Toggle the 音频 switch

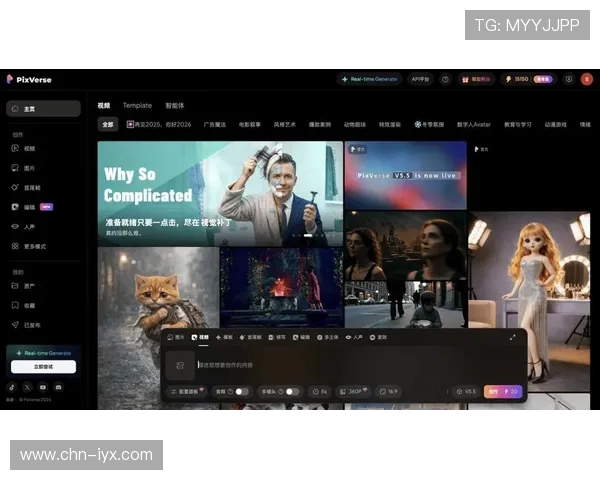241,392
